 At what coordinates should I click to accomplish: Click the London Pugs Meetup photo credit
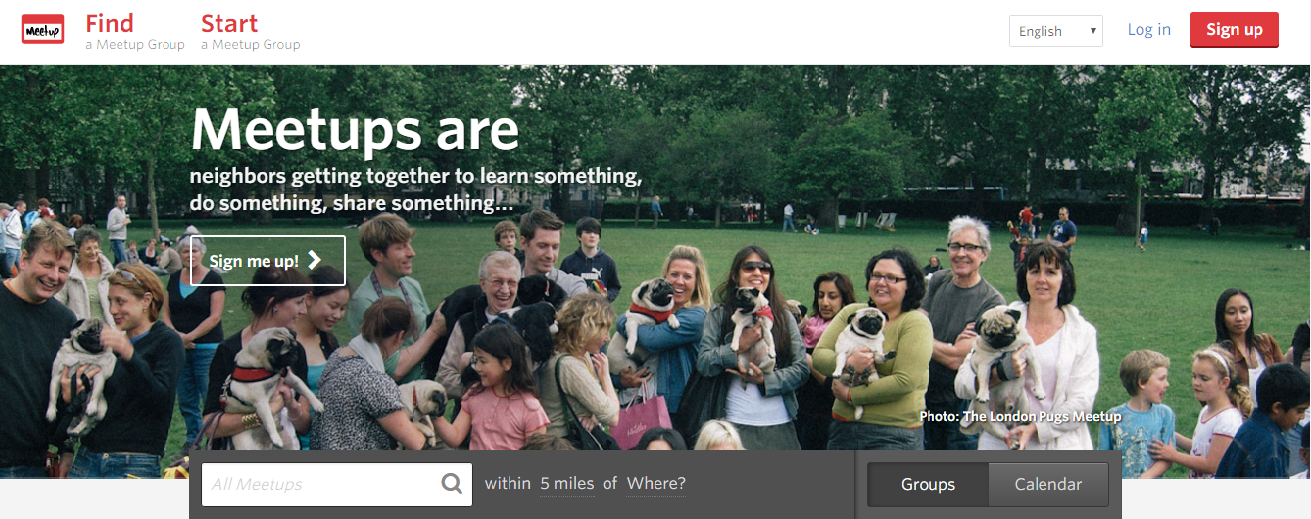coord(1021,416)
